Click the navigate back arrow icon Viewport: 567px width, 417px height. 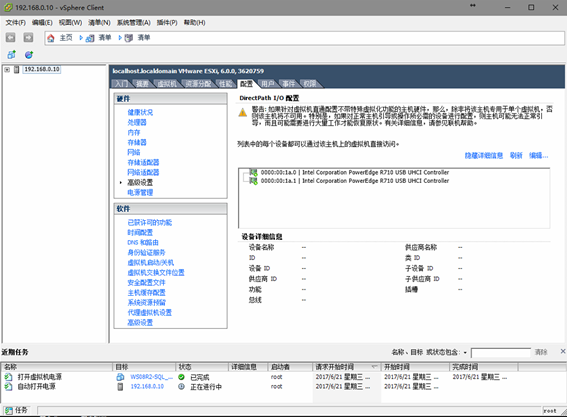(10, 37)
